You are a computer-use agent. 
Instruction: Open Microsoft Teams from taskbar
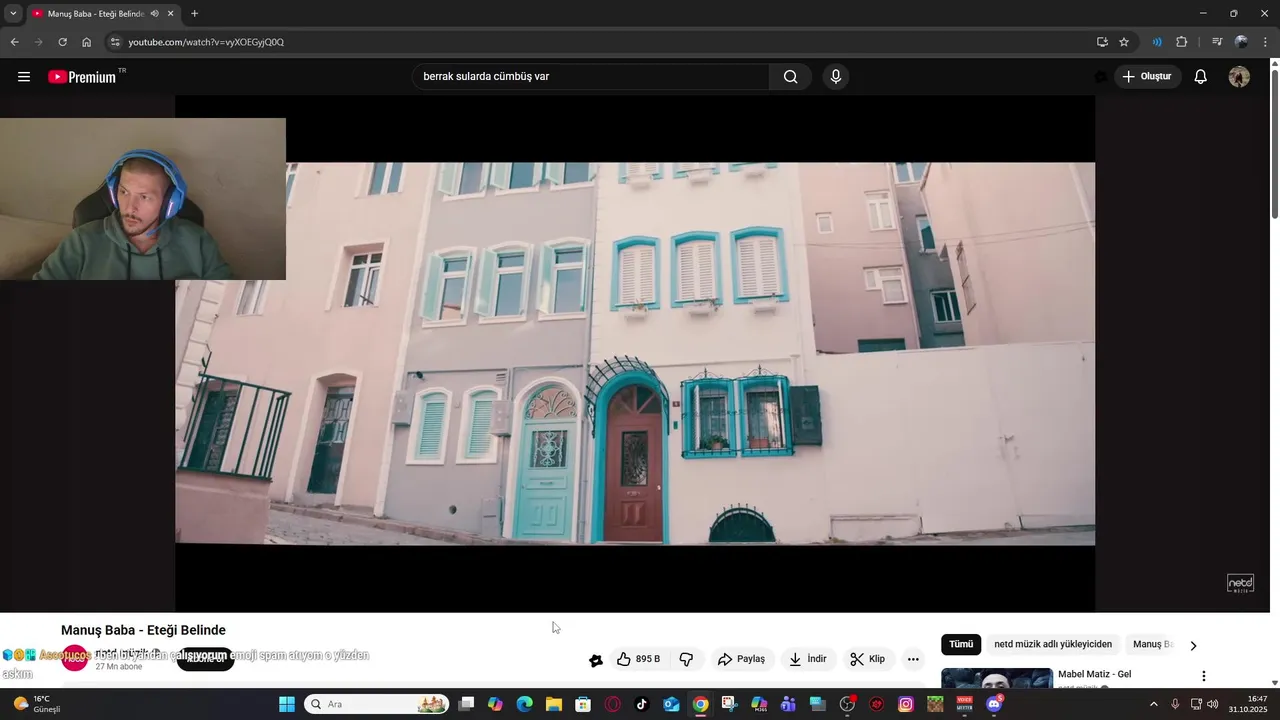click(x=788, y=704)
